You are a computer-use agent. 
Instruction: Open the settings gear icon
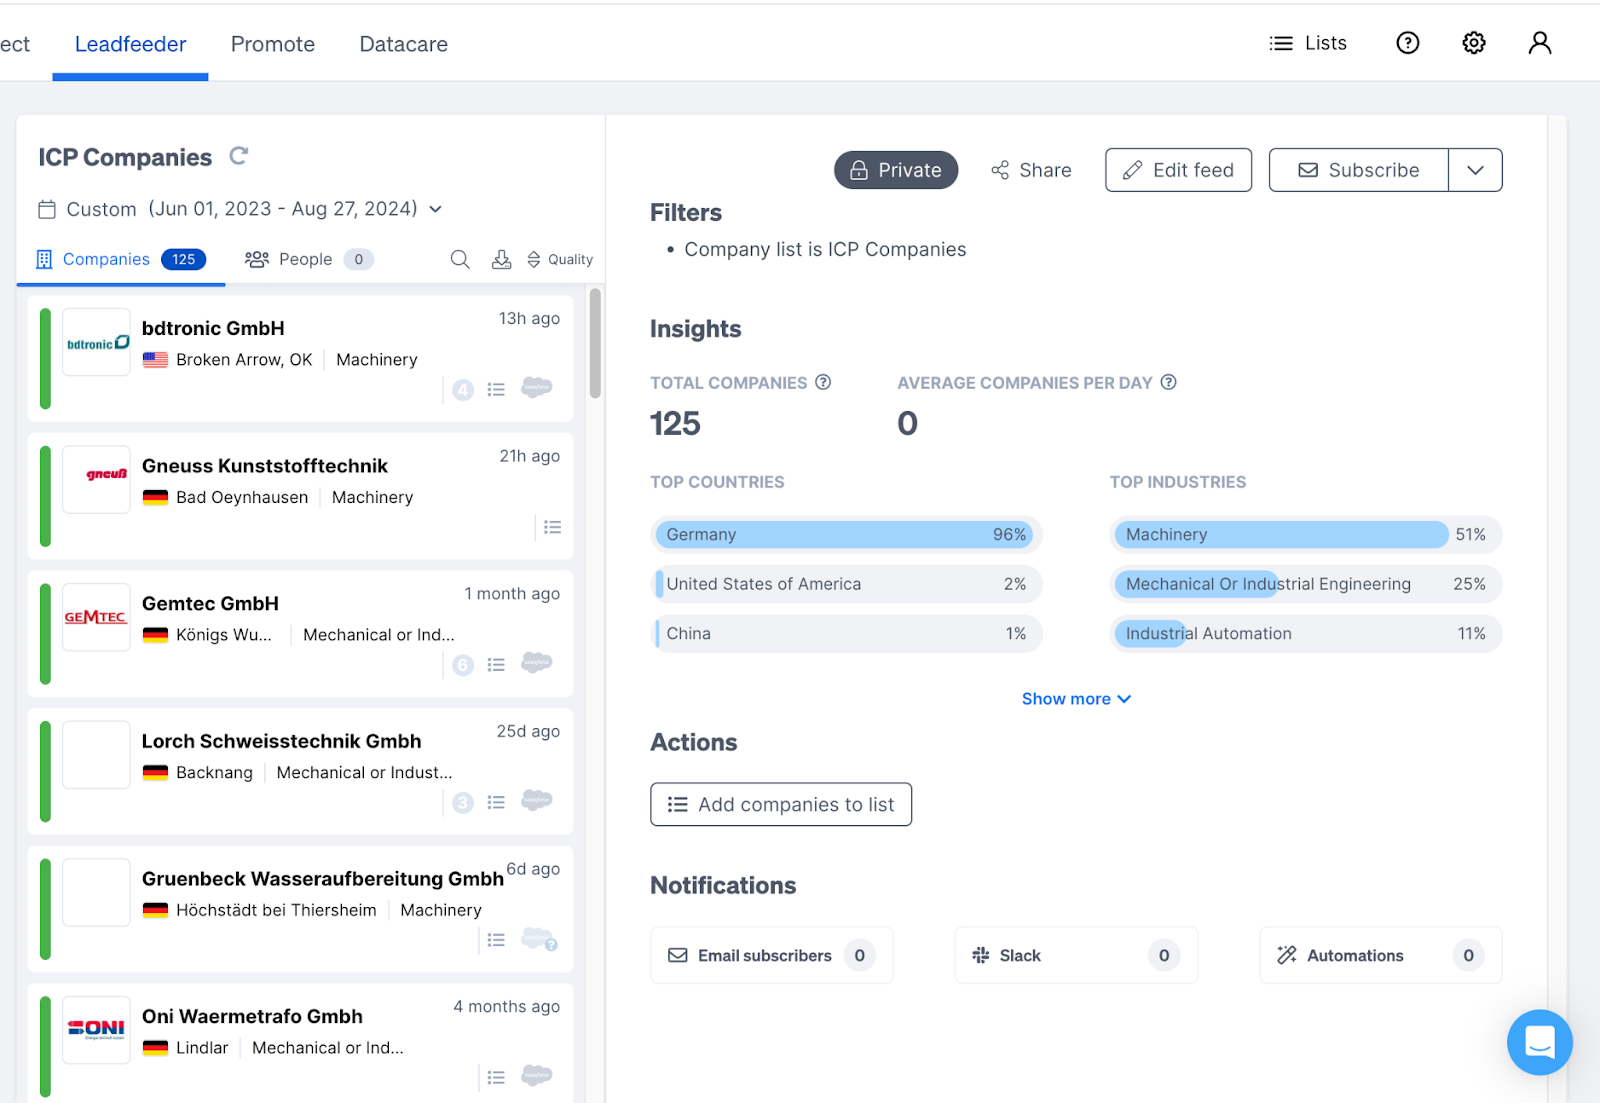tap(1473, 43)
